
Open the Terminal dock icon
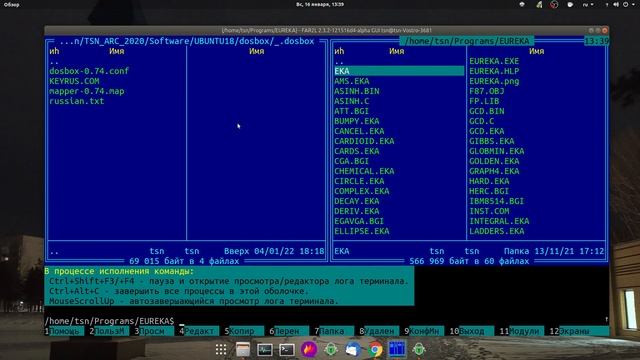[287, 349]
